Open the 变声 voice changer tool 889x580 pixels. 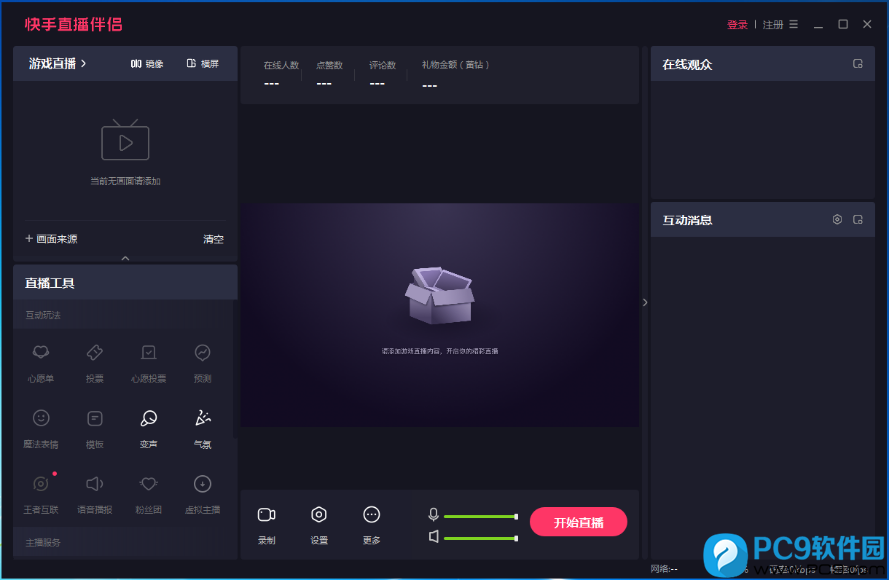pos(149,427)
